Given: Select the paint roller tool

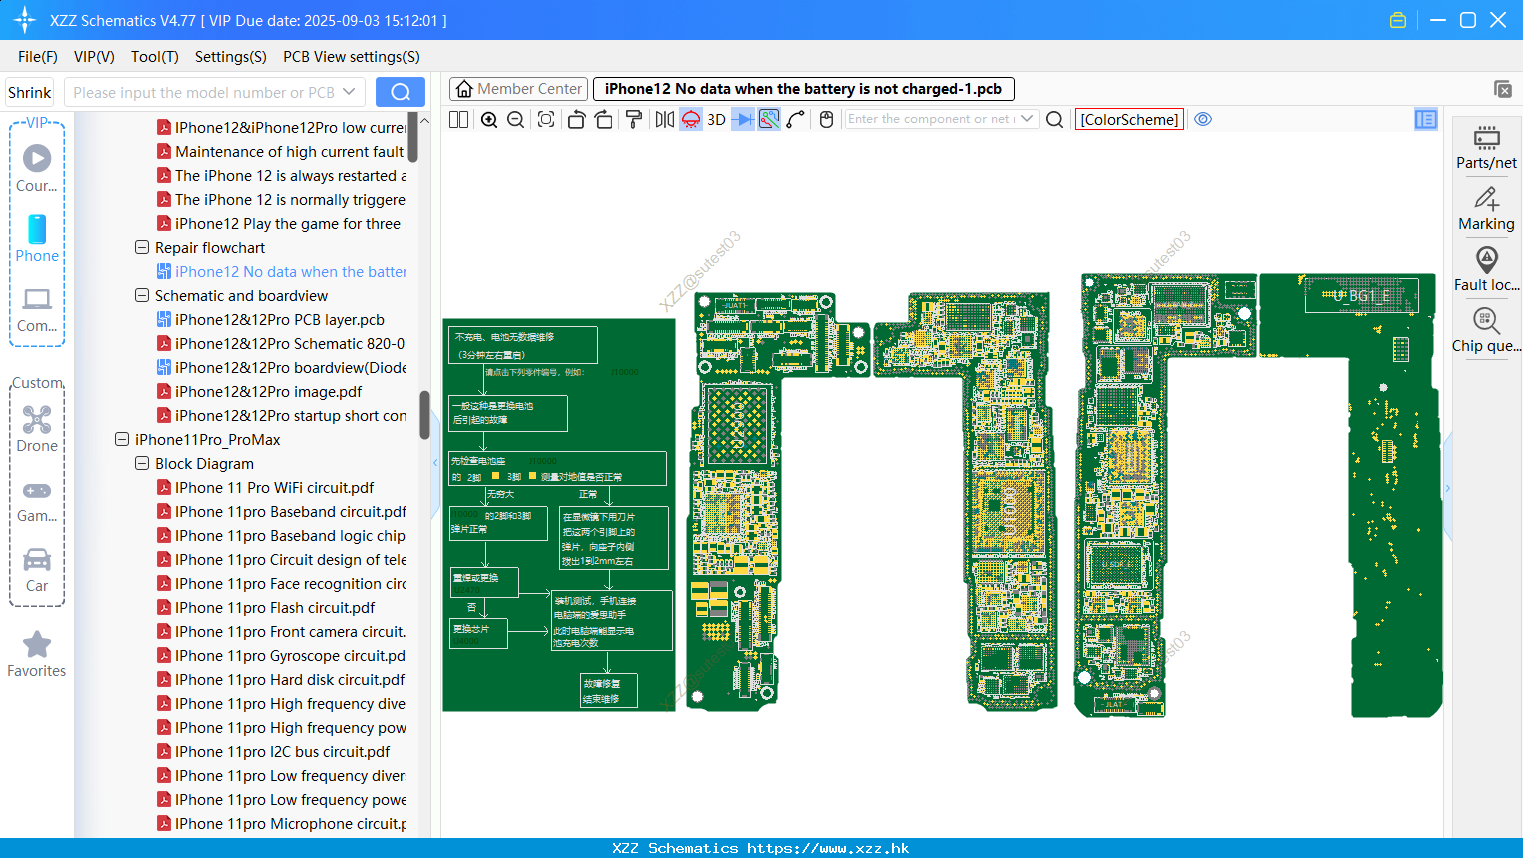Looking at the screenshot, I should [634, 119].
